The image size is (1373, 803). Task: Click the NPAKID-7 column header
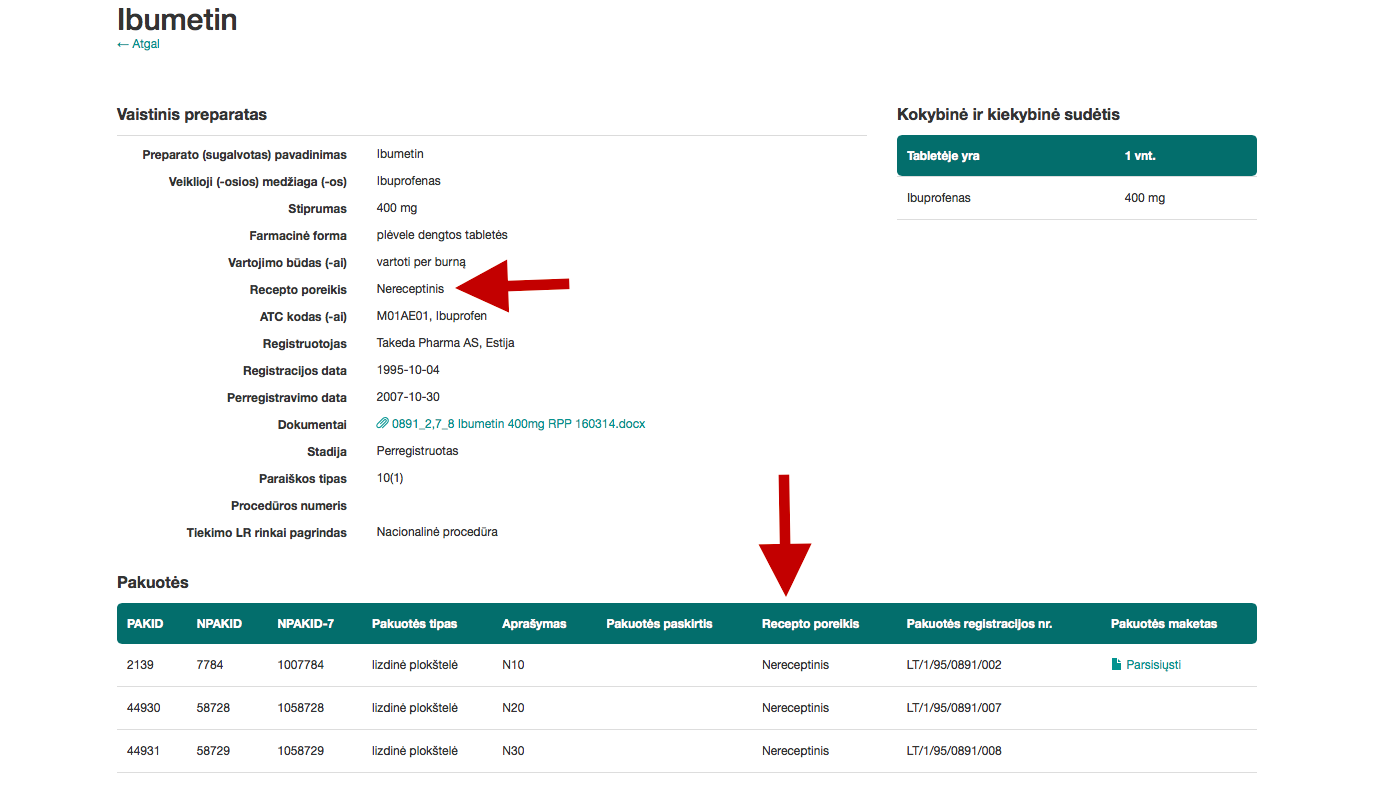pos(306,624)
